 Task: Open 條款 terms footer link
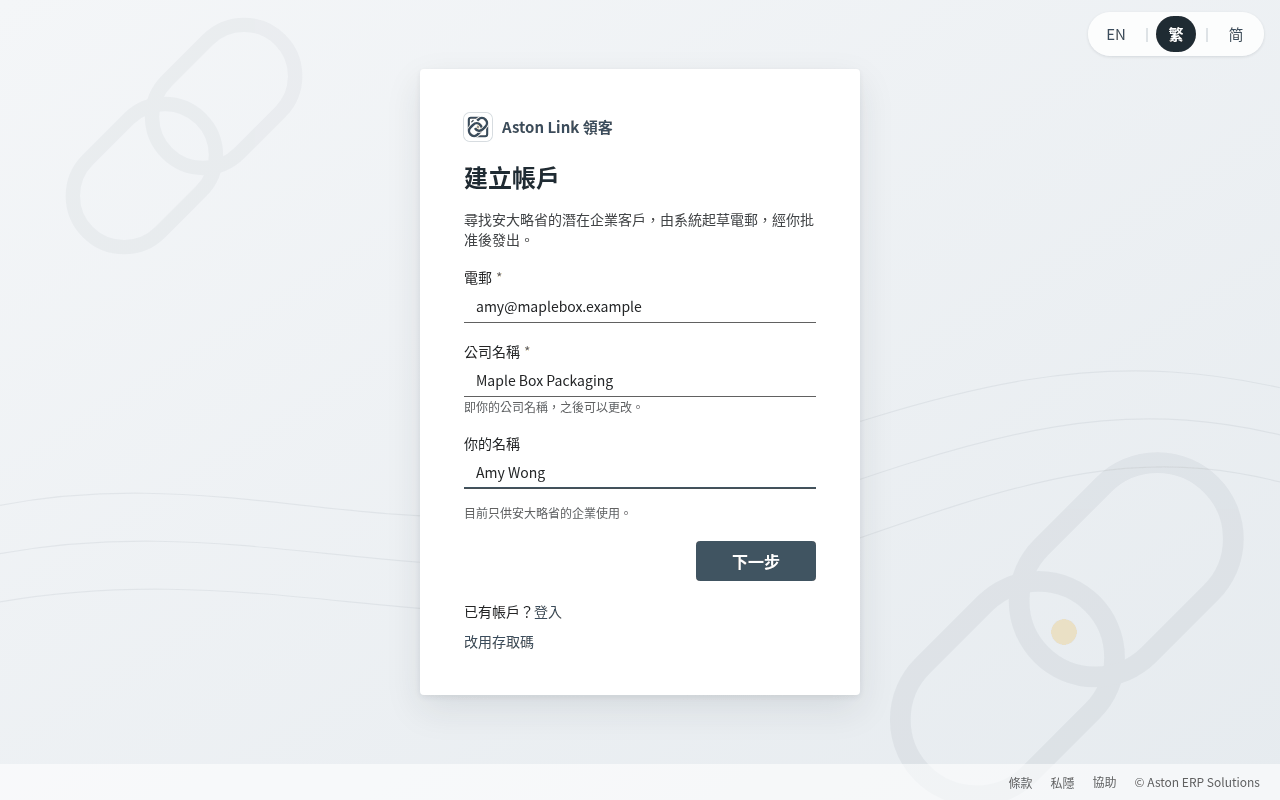pyautogui.click(x=1020, y=783)
